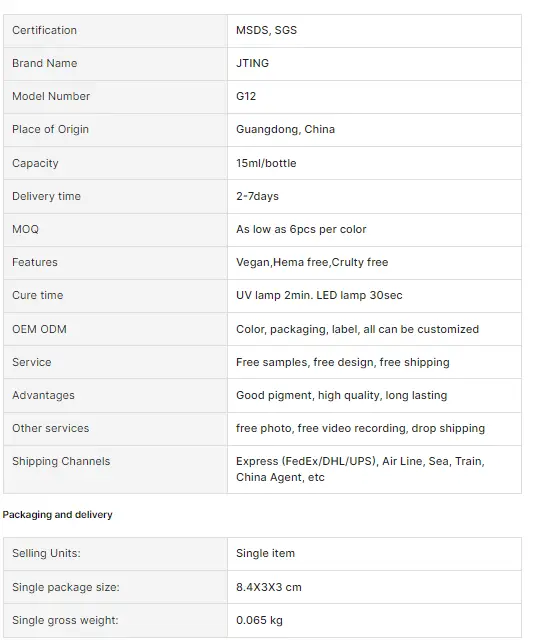The height and width of the screenshot is (644, 533).
Task: Select the 8.4X3X3 cm package size
Action: 269,587
